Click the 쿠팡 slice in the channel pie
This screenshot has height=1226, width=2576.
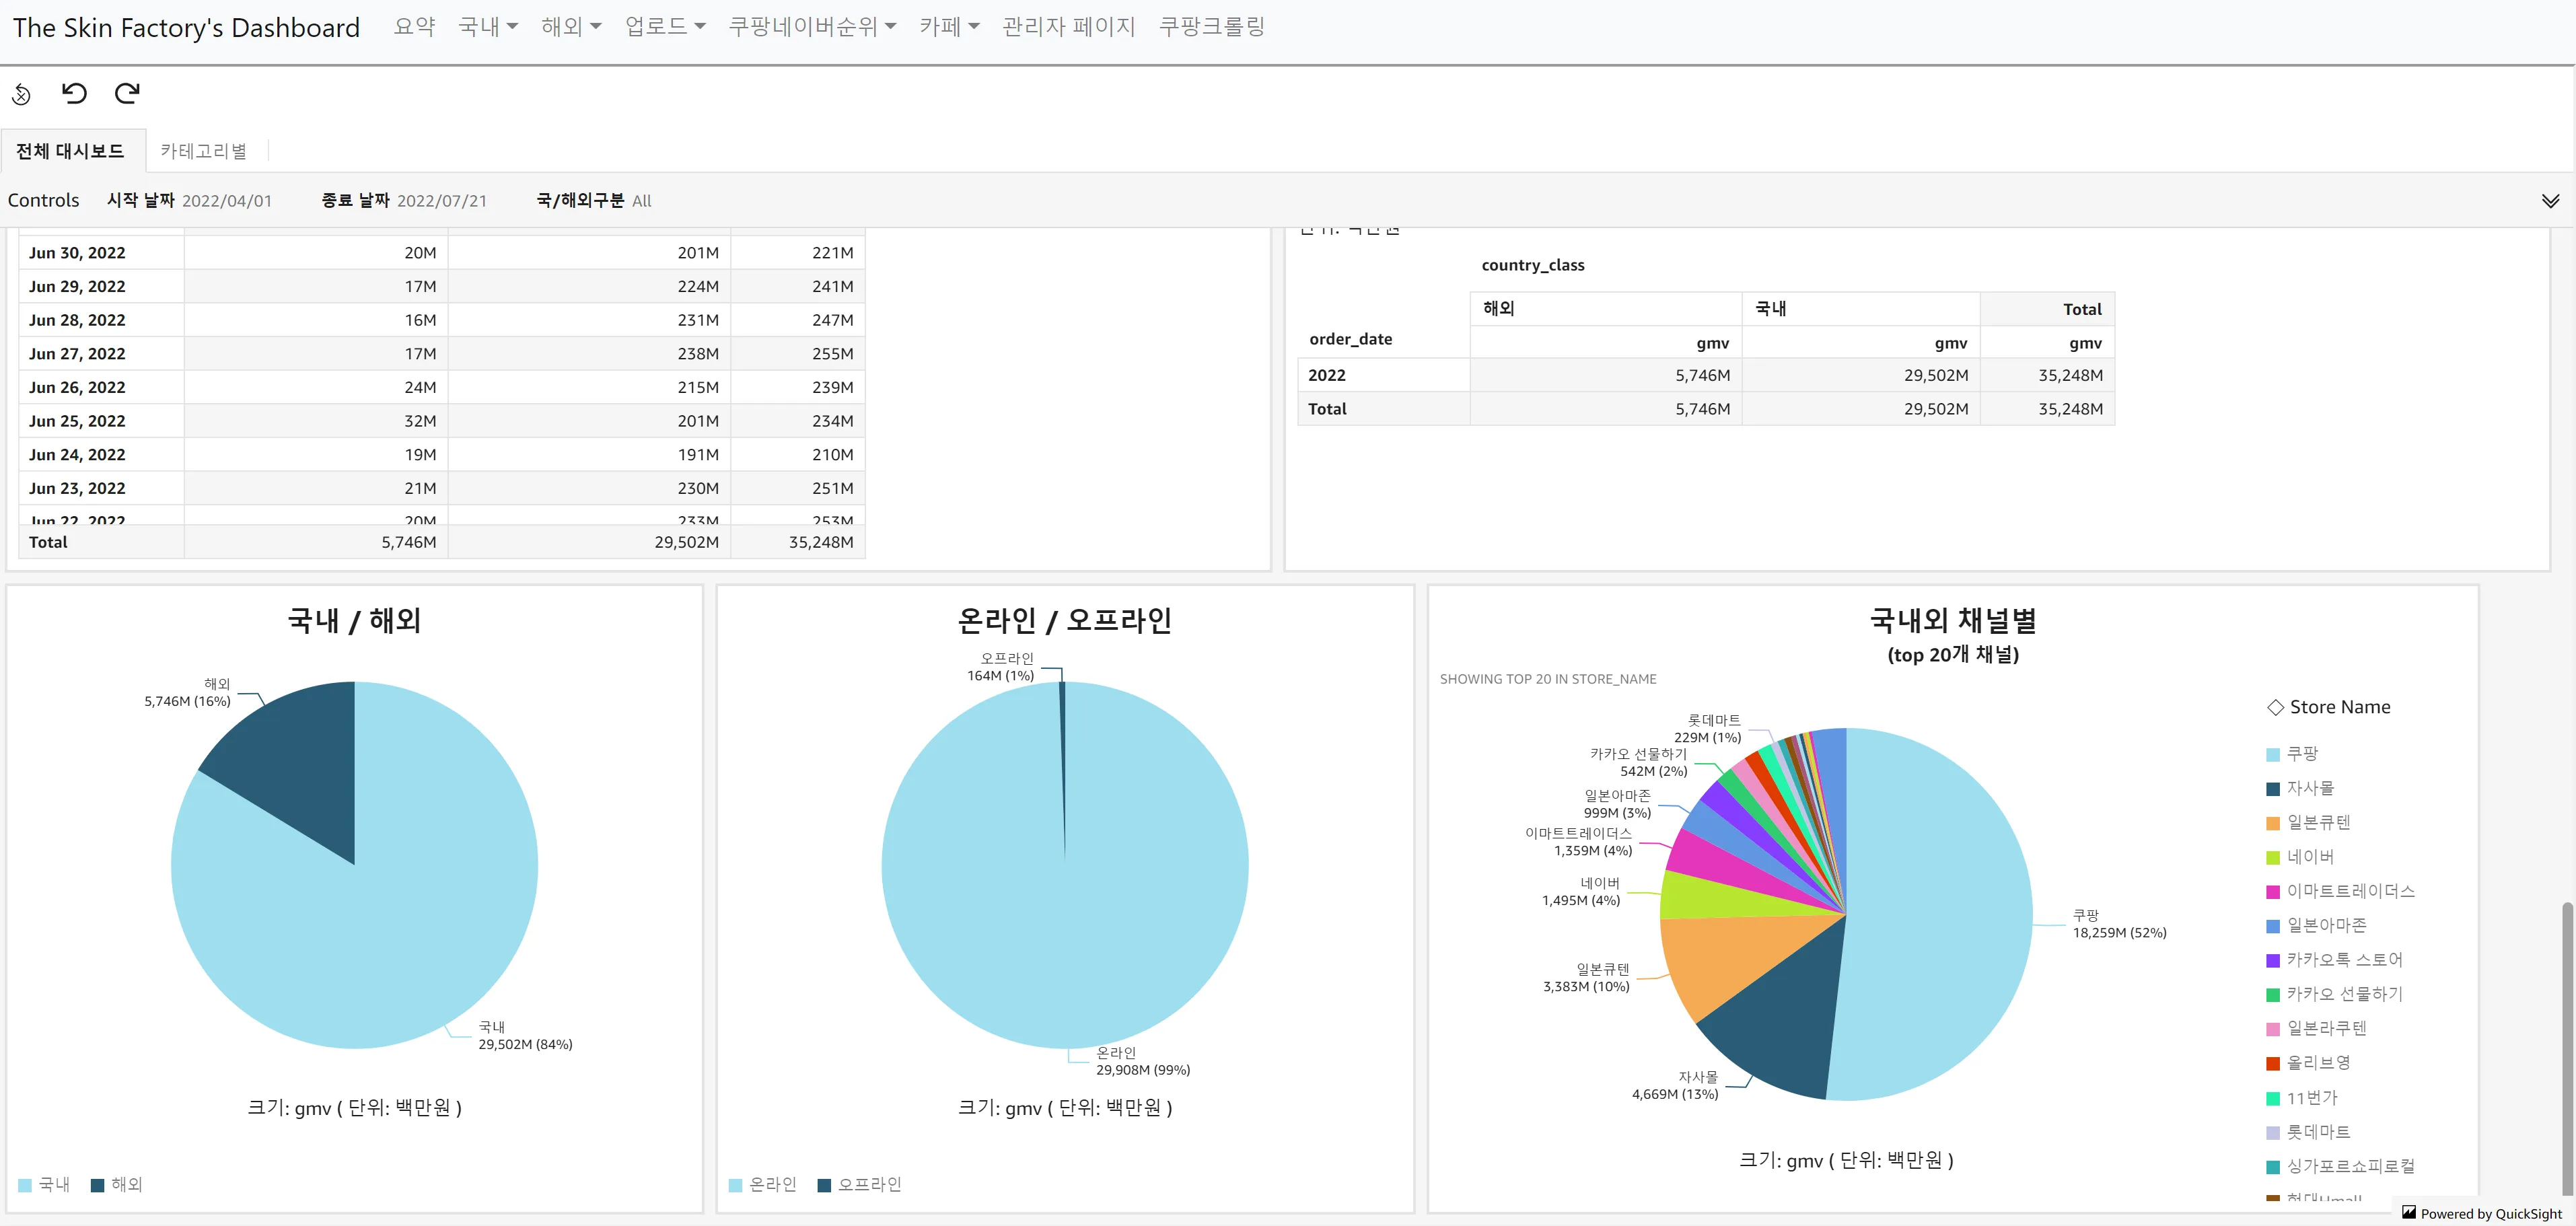(1940, 915)
